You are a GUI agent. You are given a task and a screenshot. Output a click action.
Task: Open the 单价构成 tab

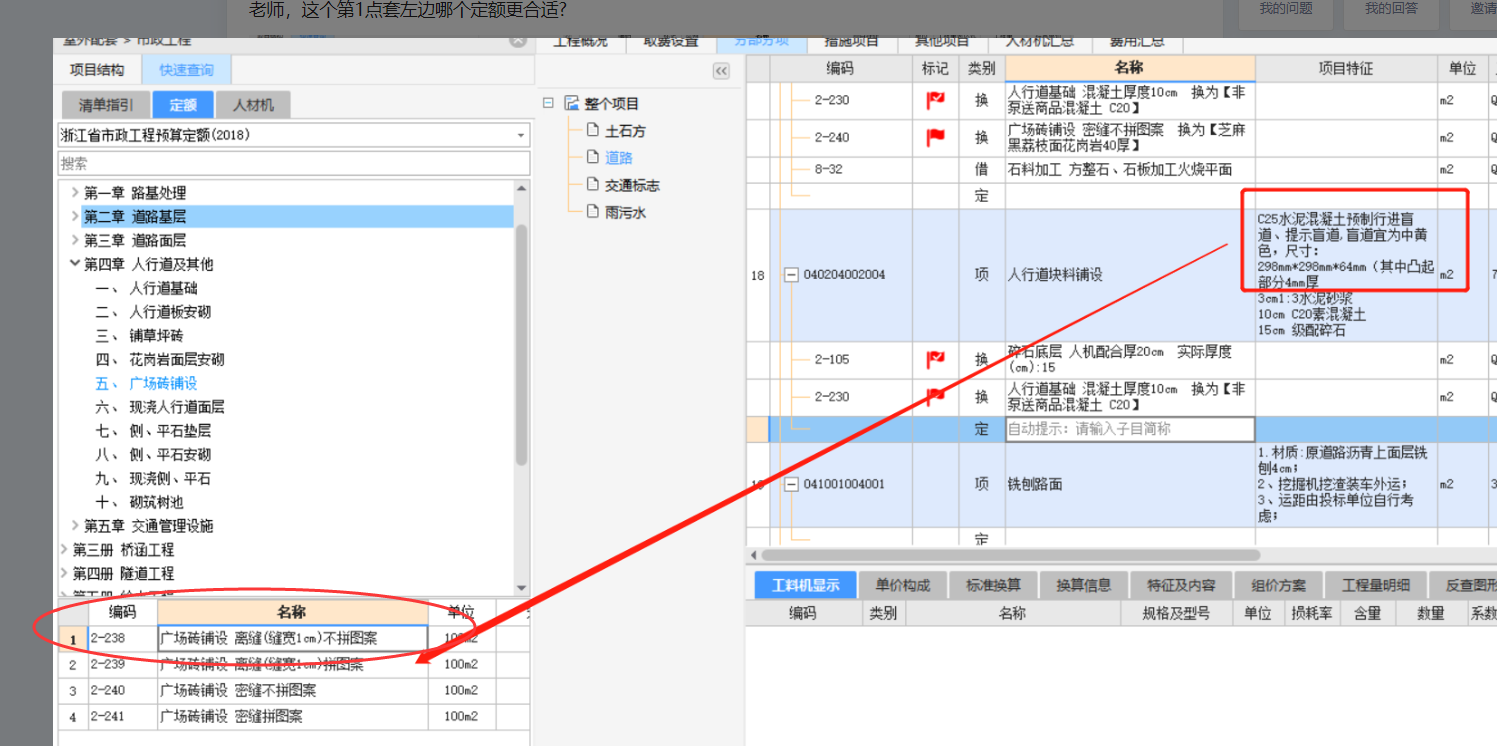[902, 585]
